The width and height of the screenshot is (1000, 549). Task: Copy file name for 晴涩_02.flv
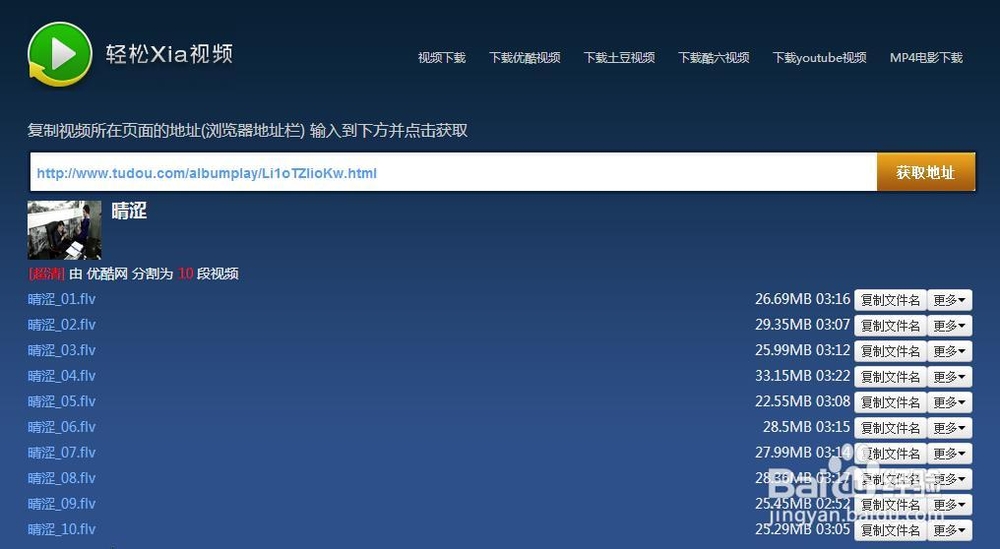pyautogui.click(x=890, y=325)
